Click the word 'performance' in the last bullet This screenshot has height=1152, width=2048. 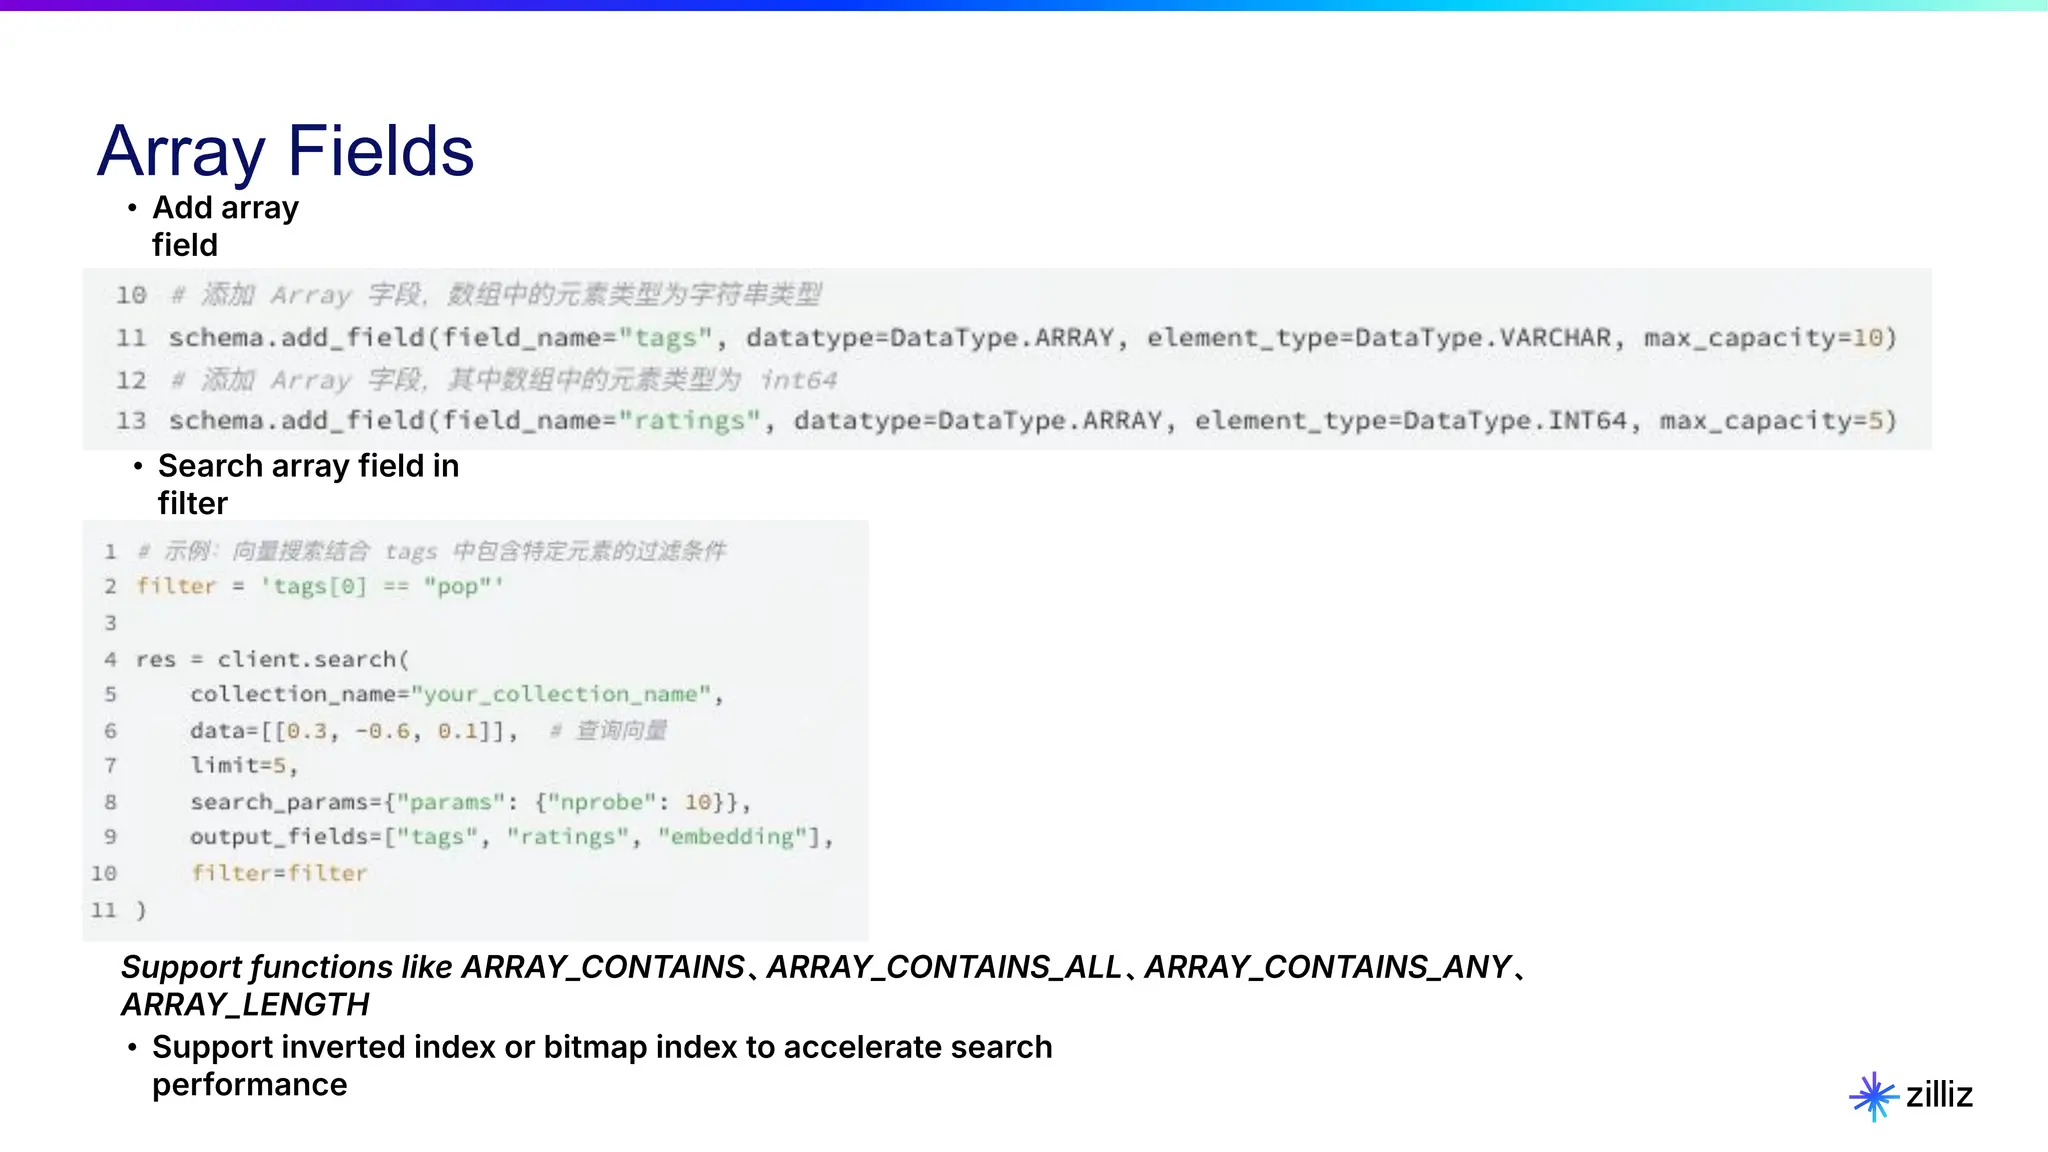250,1084
